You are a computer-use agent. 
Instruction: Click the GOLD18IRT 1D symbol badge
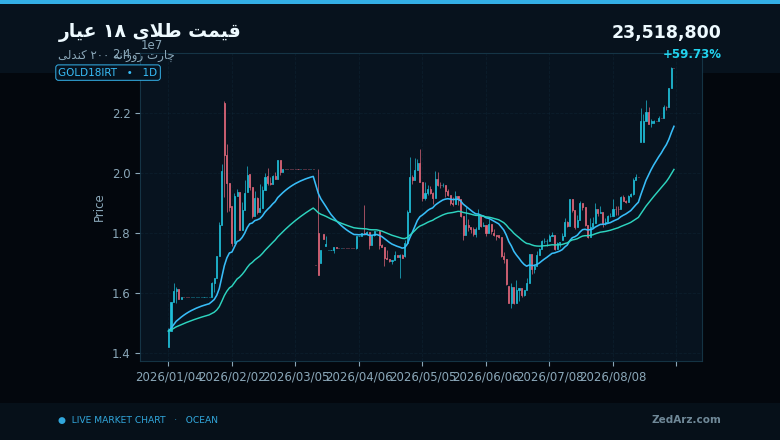coord(108,73)
